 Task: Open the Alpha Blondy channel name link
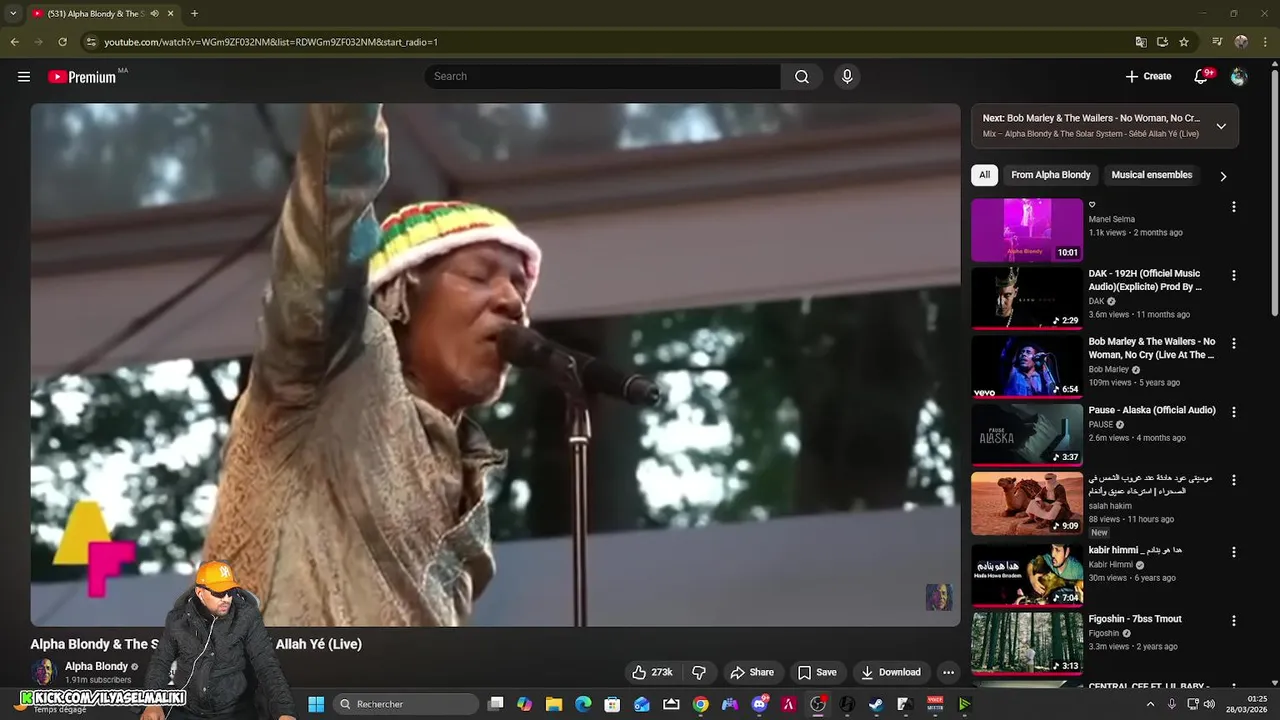(x=96, y=666)
